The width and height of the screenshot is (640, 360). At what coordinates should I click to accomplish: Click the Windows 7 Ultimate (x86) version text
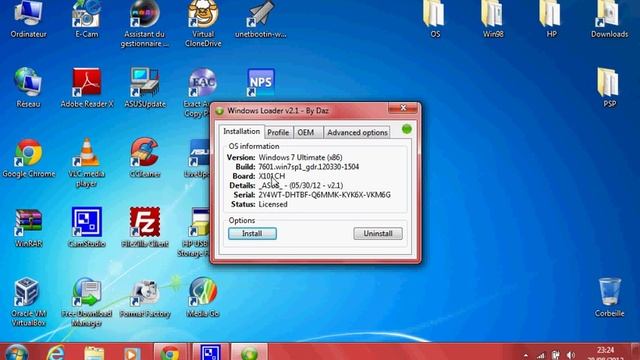(x=300, y=157)
